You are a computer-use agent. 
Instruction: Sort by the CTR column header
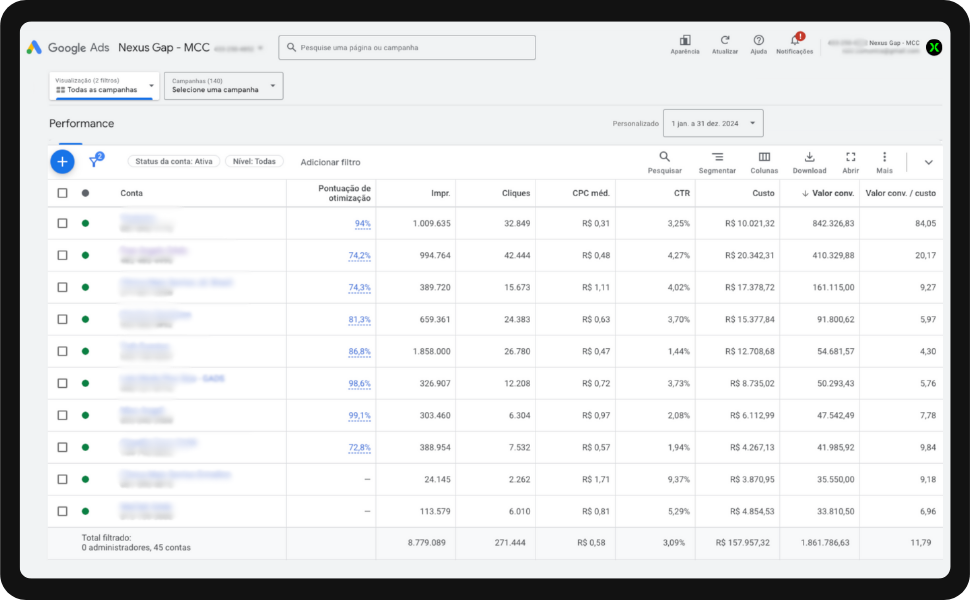[682, 193]
